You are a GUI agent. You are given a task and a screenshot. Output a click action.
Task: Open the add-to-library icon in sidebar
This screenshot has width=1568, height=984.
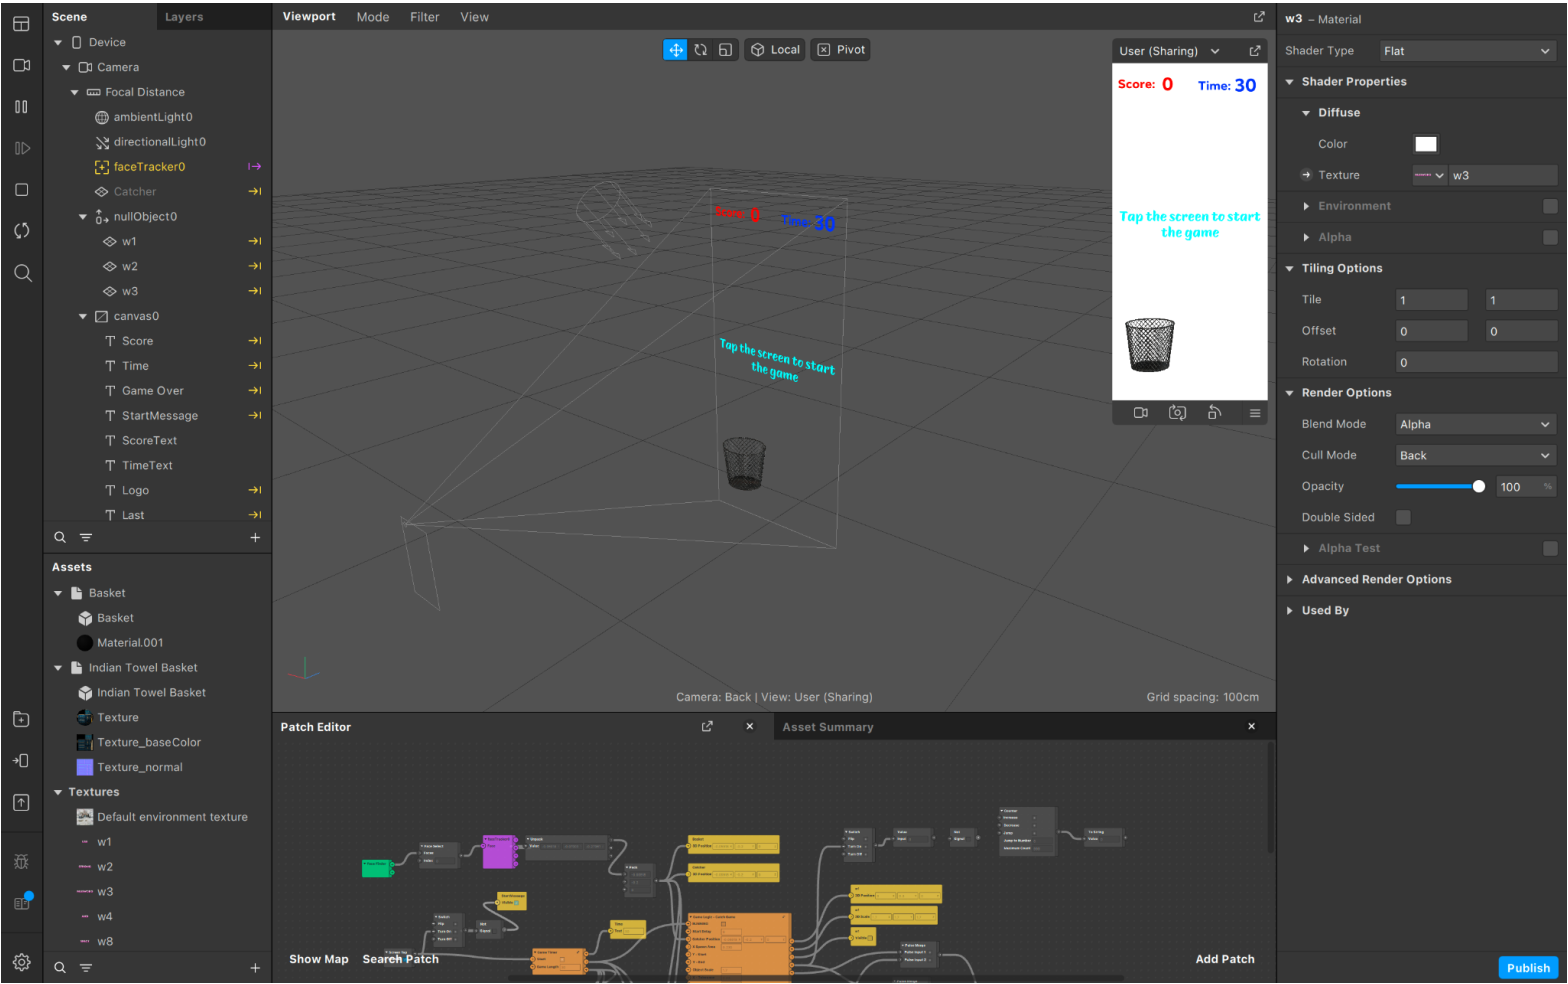21,719
